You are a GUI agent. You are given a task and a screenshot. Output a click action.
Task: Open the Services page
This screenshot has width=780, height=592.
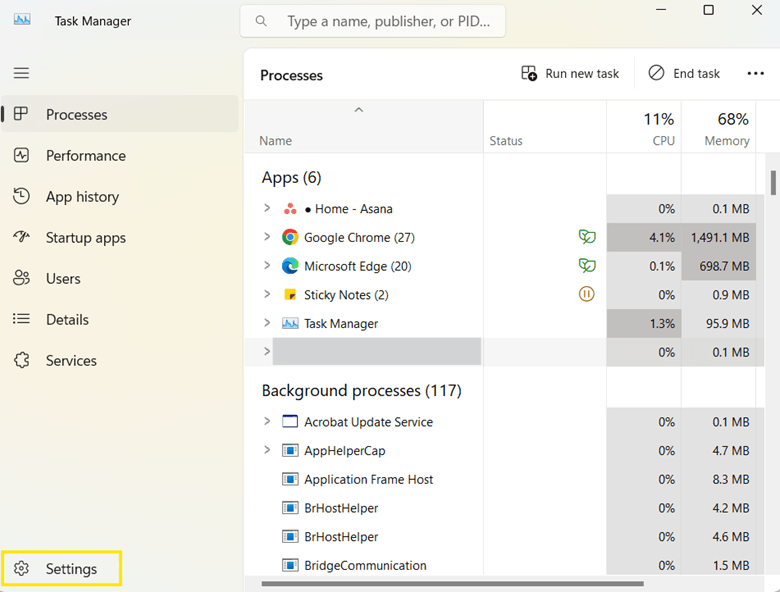pos(119,360)
